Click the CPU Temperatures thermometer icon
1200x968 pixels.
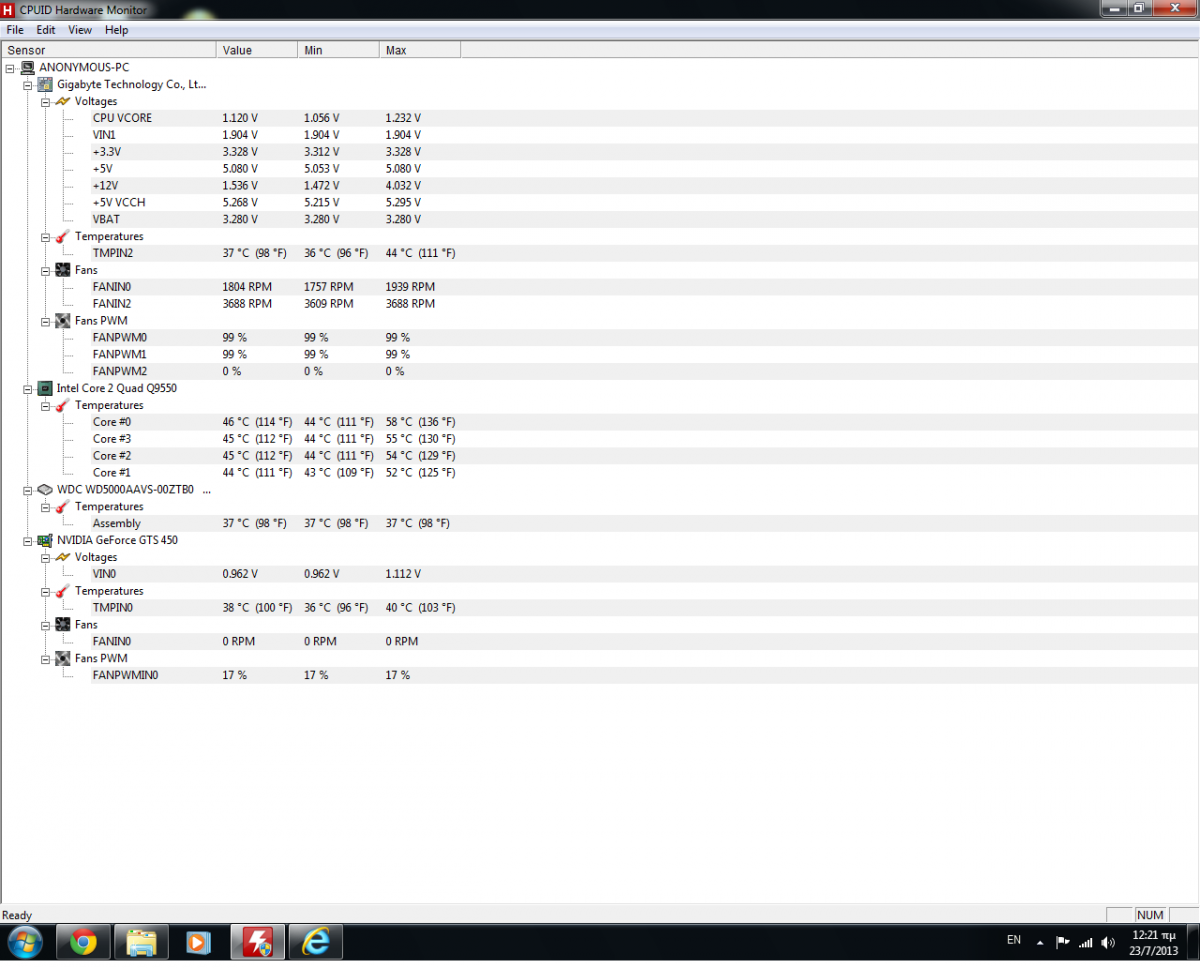click(x=63, y=405)
